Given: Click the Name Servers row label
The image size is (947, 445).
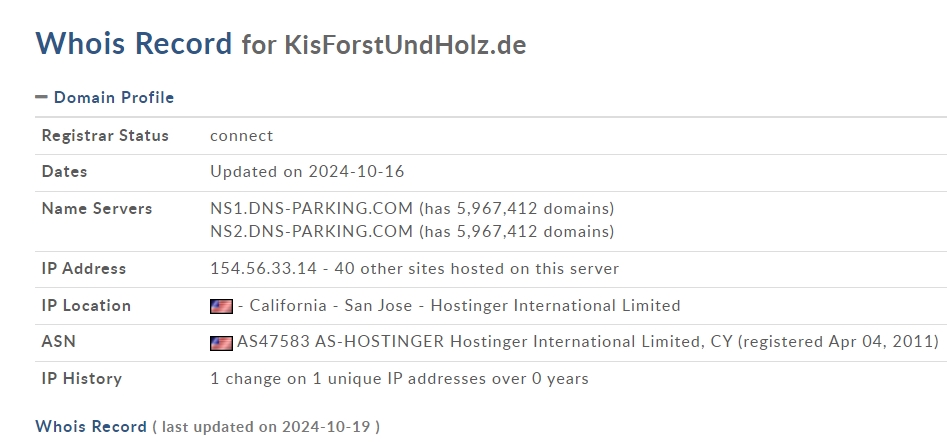Looking at the screenshot, I should (x=97, y=208).
